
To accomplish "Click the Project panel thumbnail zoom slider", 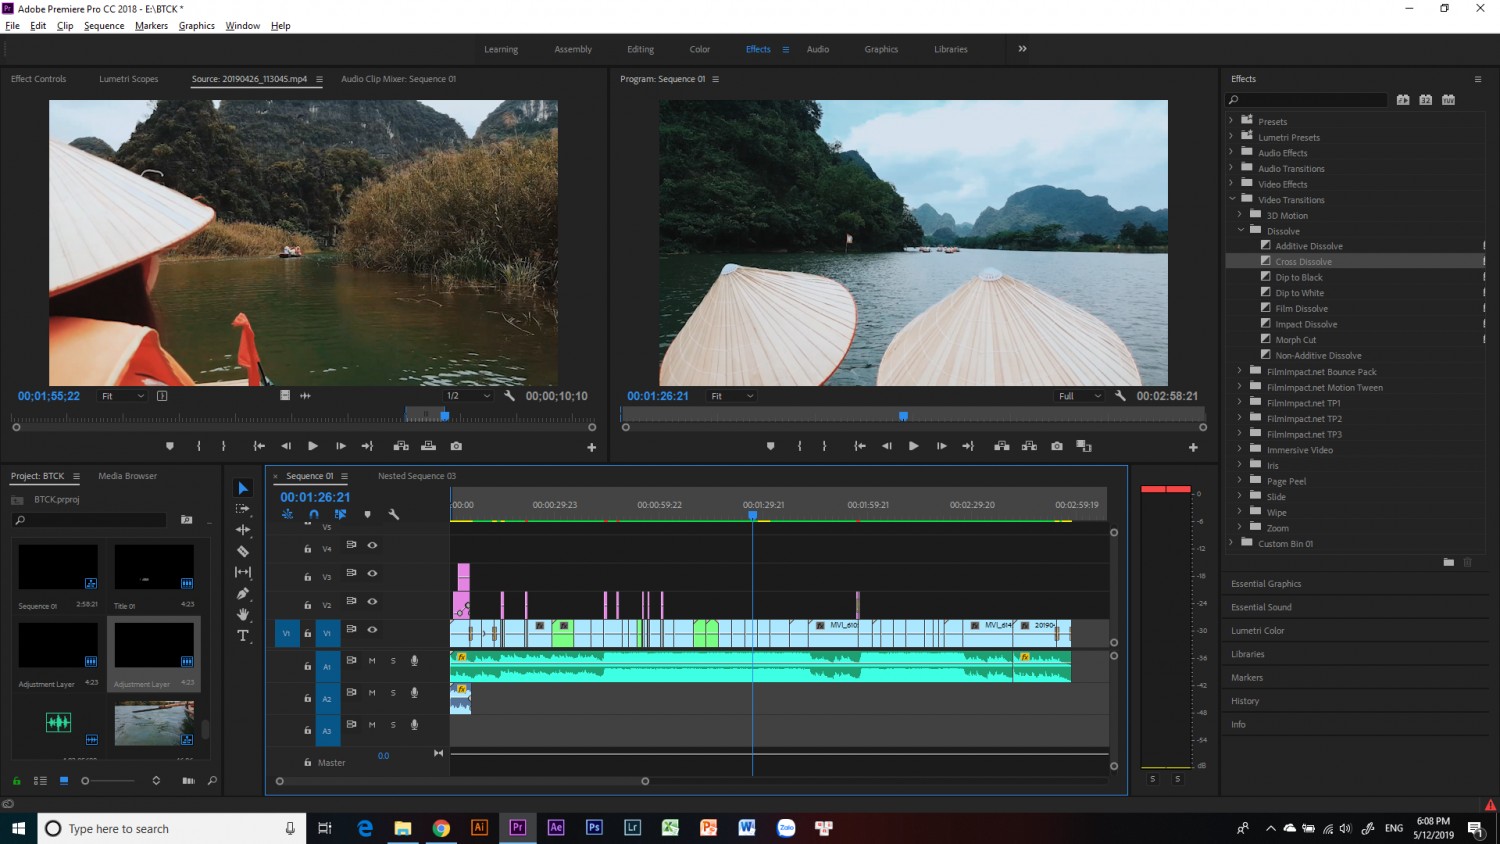I will click(x=110, y=780).
